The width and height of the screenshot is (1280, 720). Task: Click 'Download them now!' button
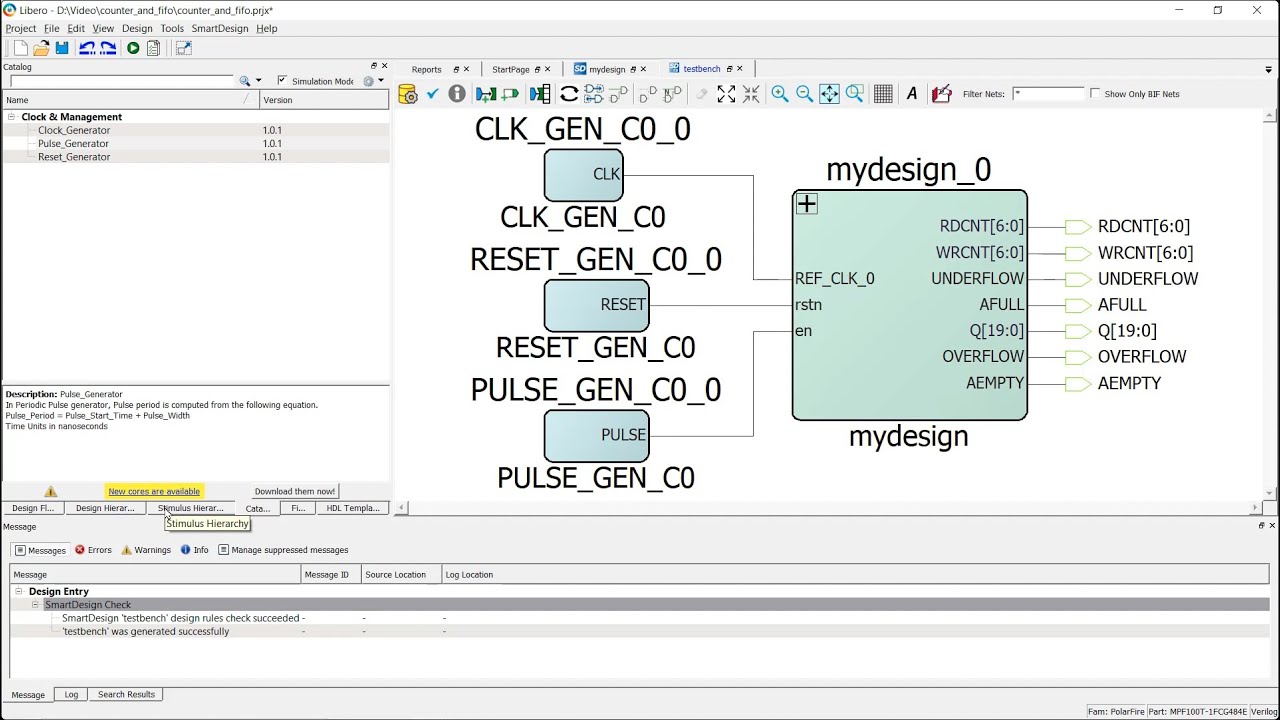tap(295, 491)
